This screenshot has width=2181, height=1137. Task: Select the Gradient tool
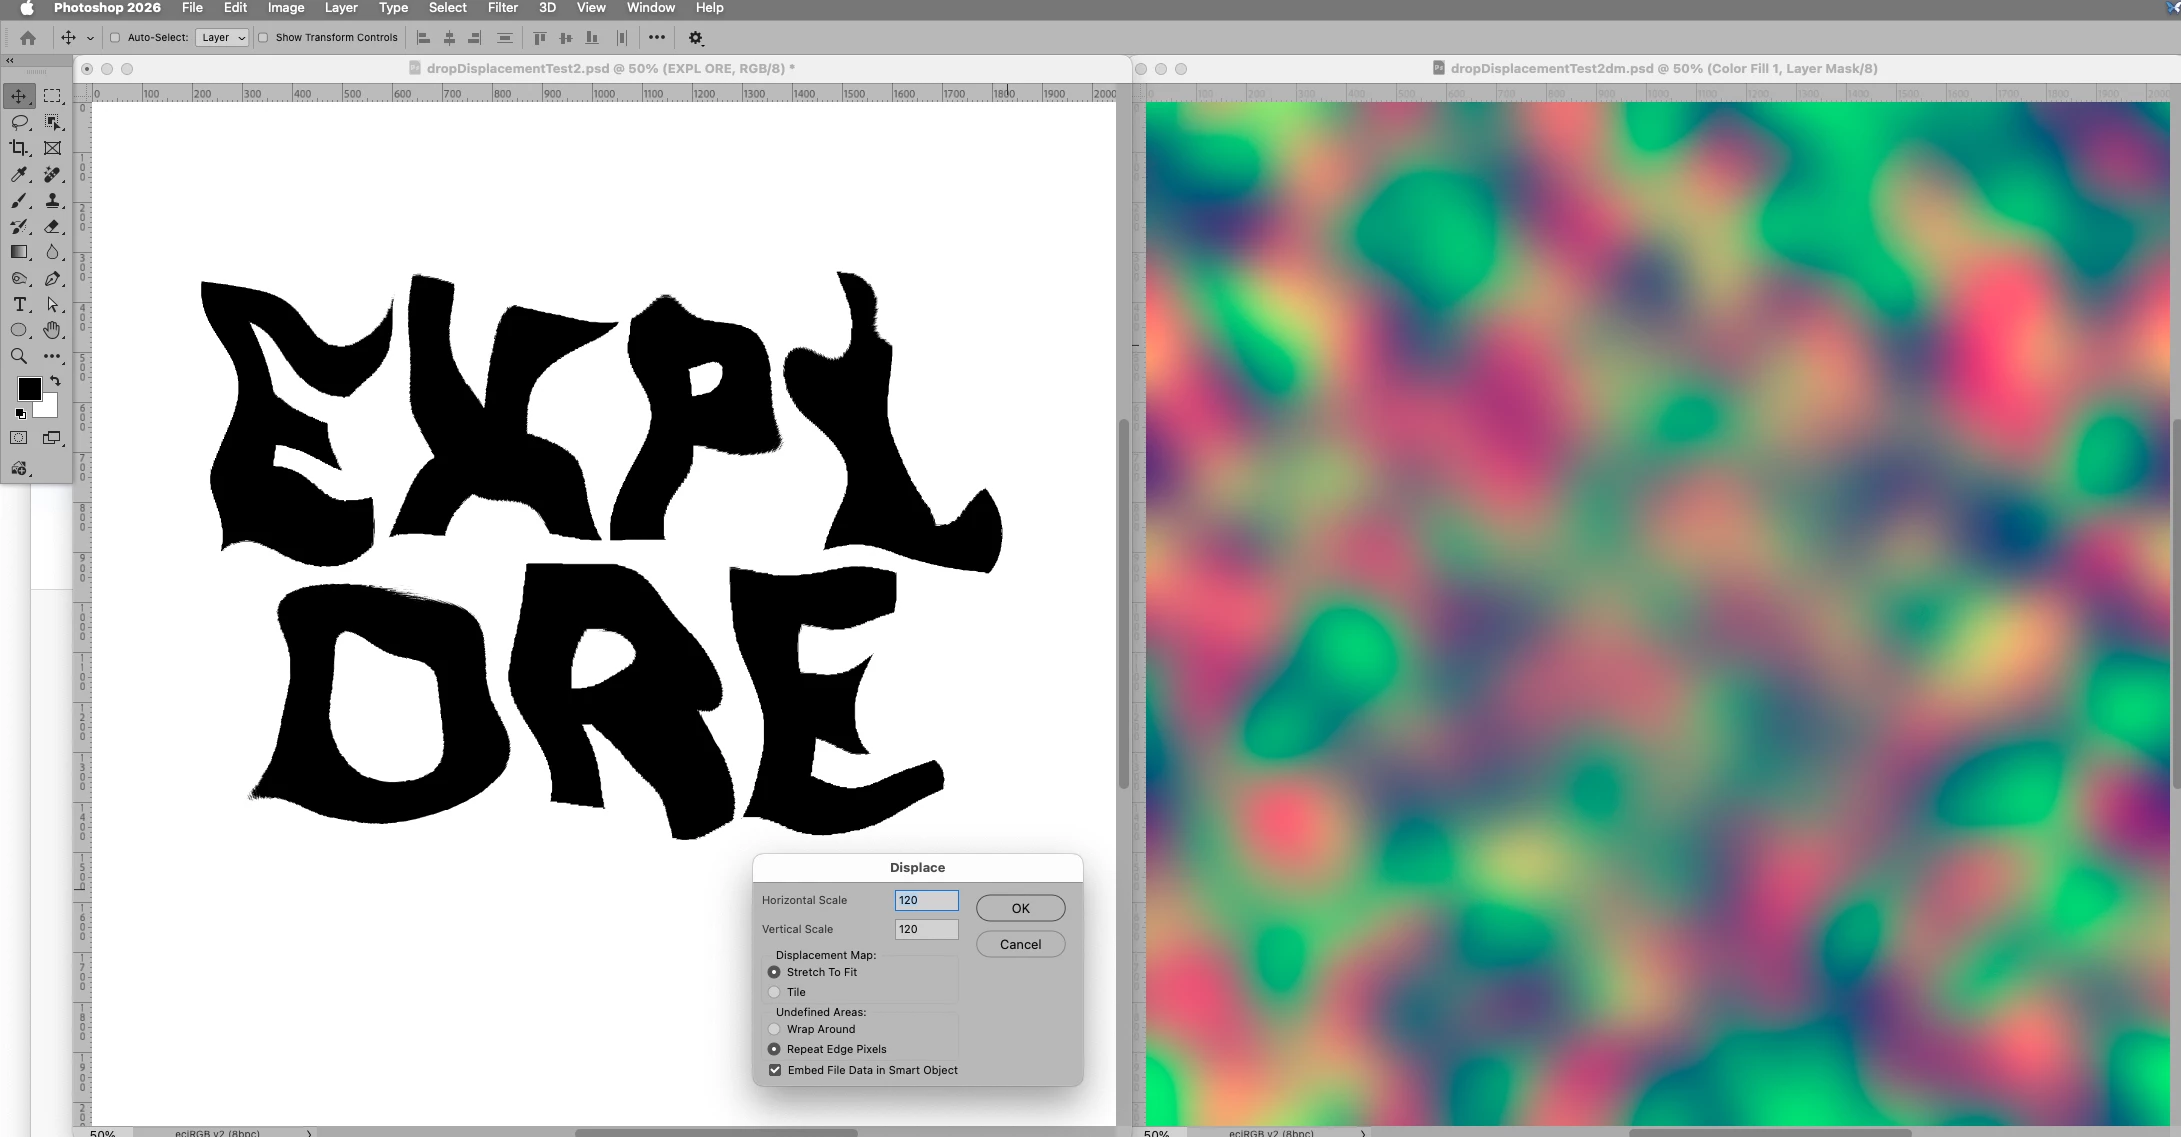19,252
